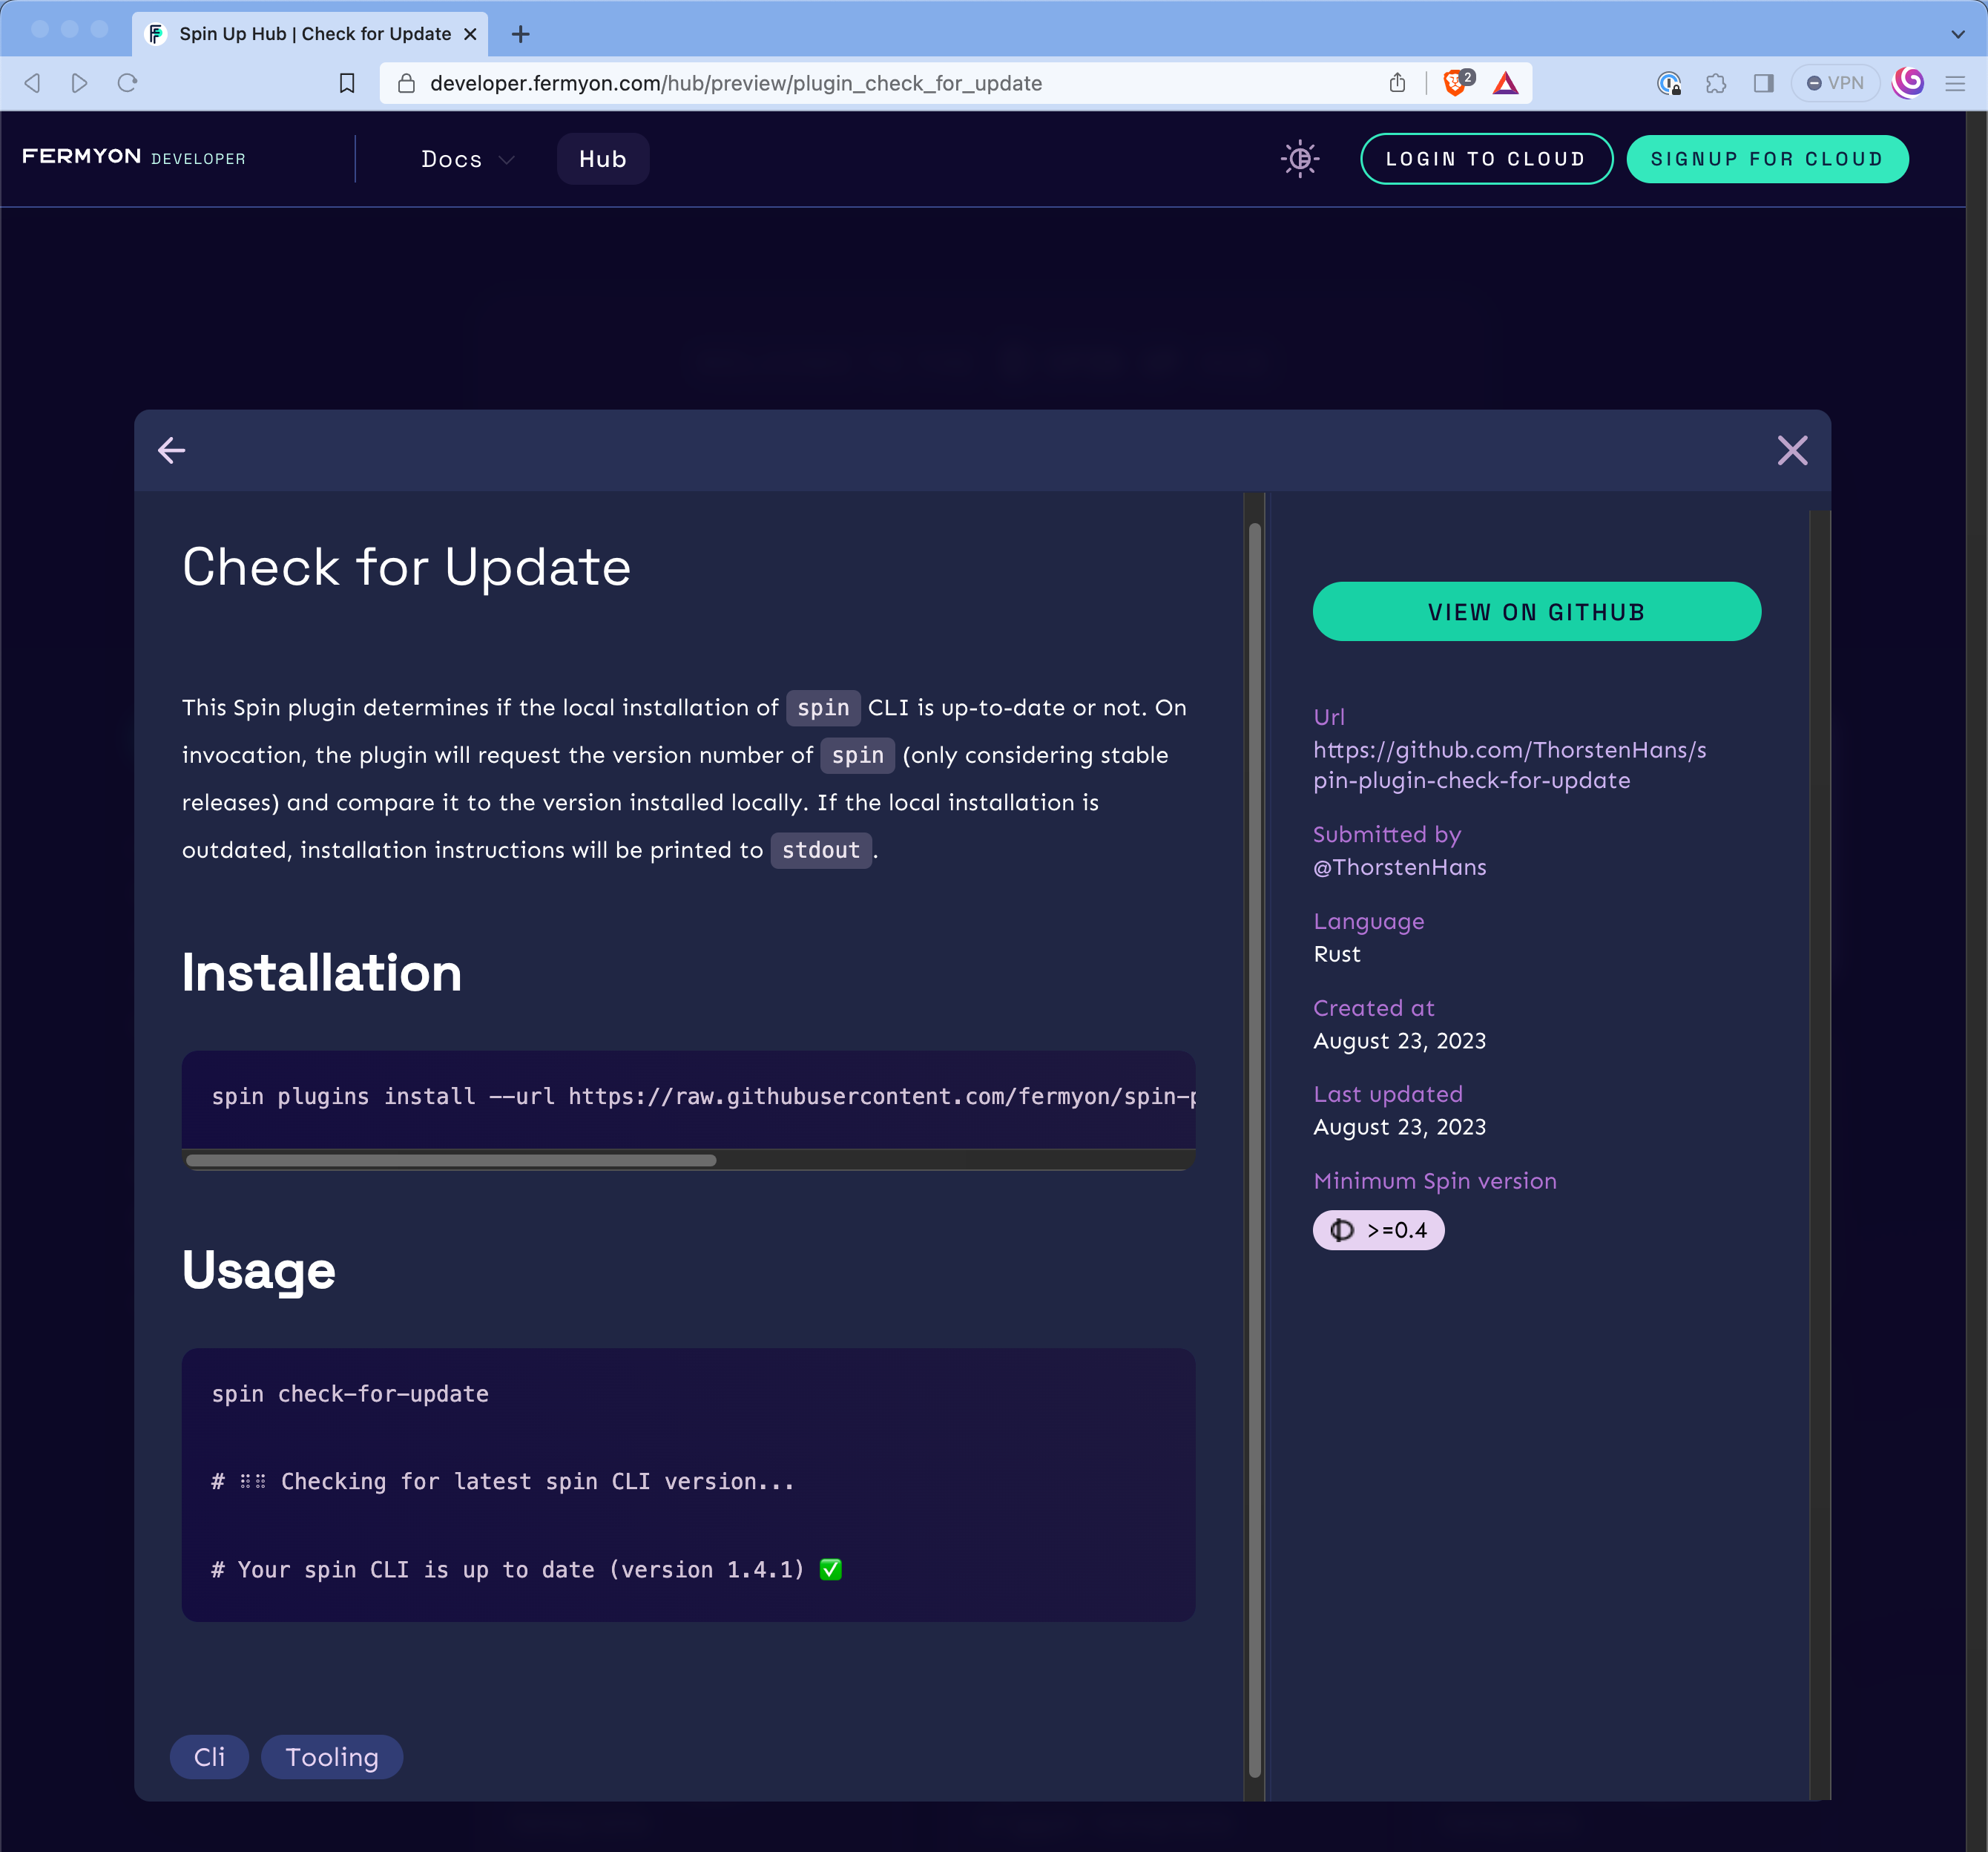Select the Spin Up Hub browser tab
Viewport: 1988px width, 1852px height.
pos(314,34)
